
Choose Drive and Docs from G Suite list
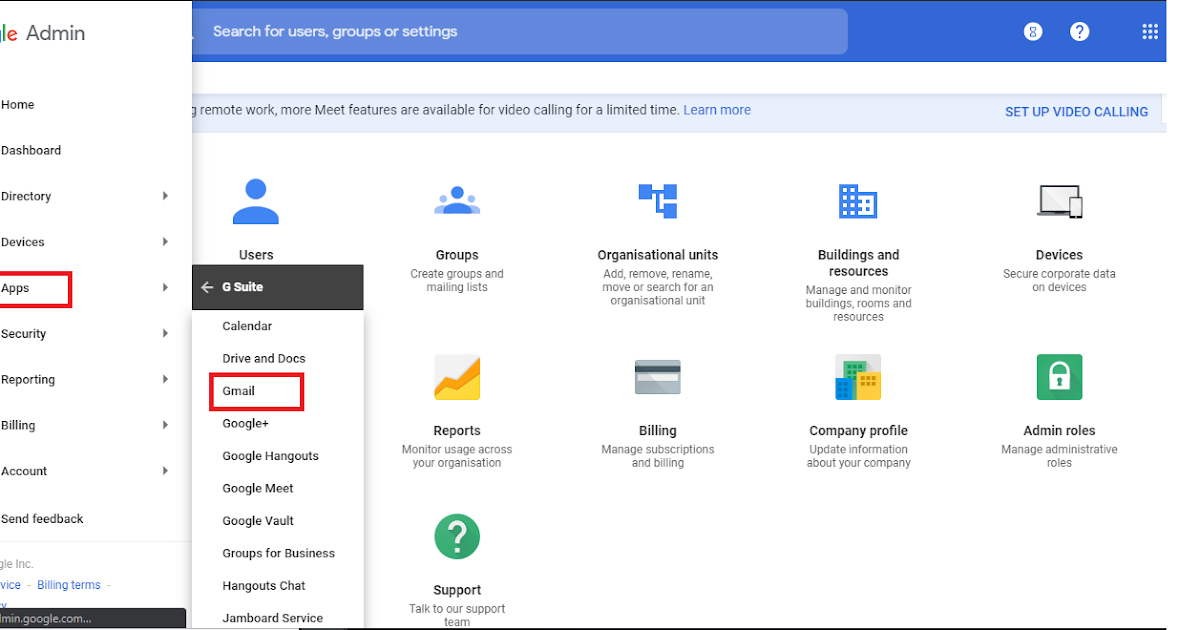264,358
